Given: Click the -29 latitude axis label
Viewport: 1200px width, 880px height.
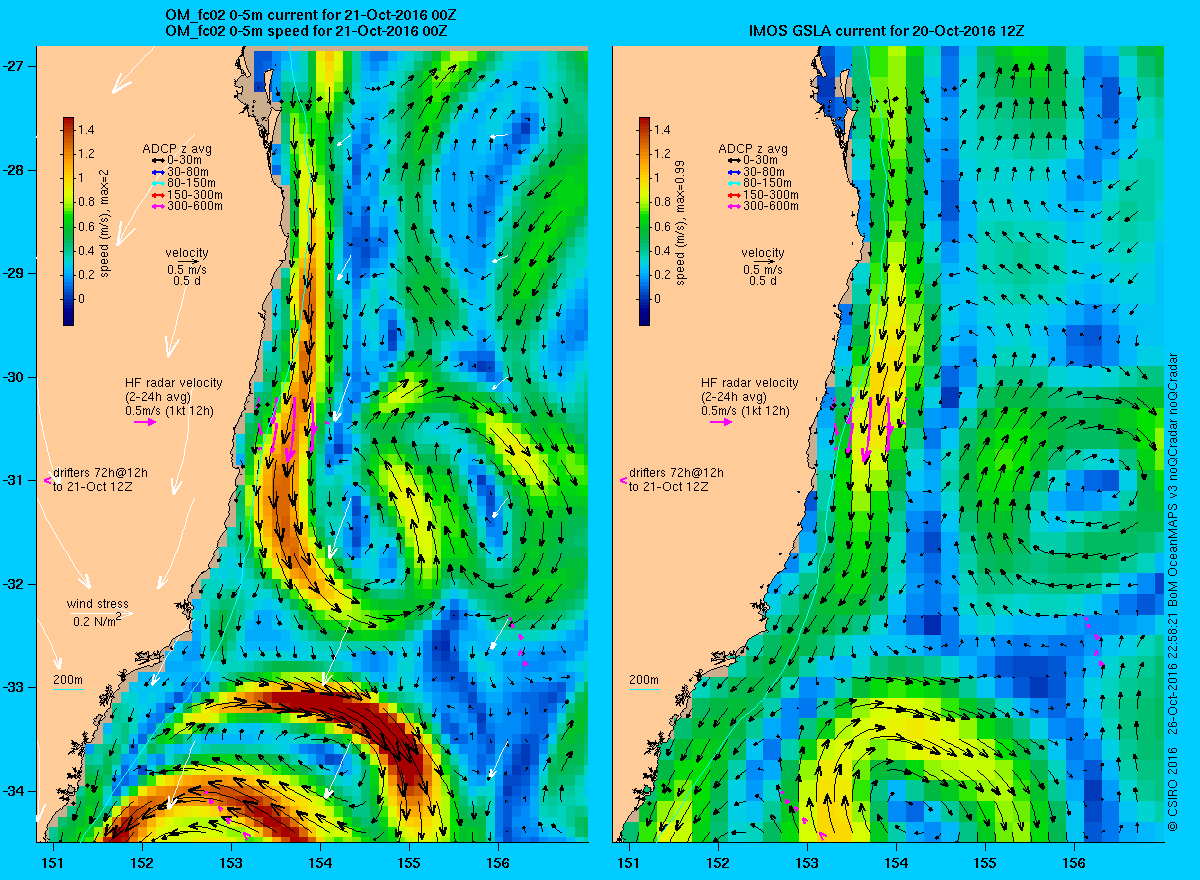Looking at the screenshot, I should [13, 273].
